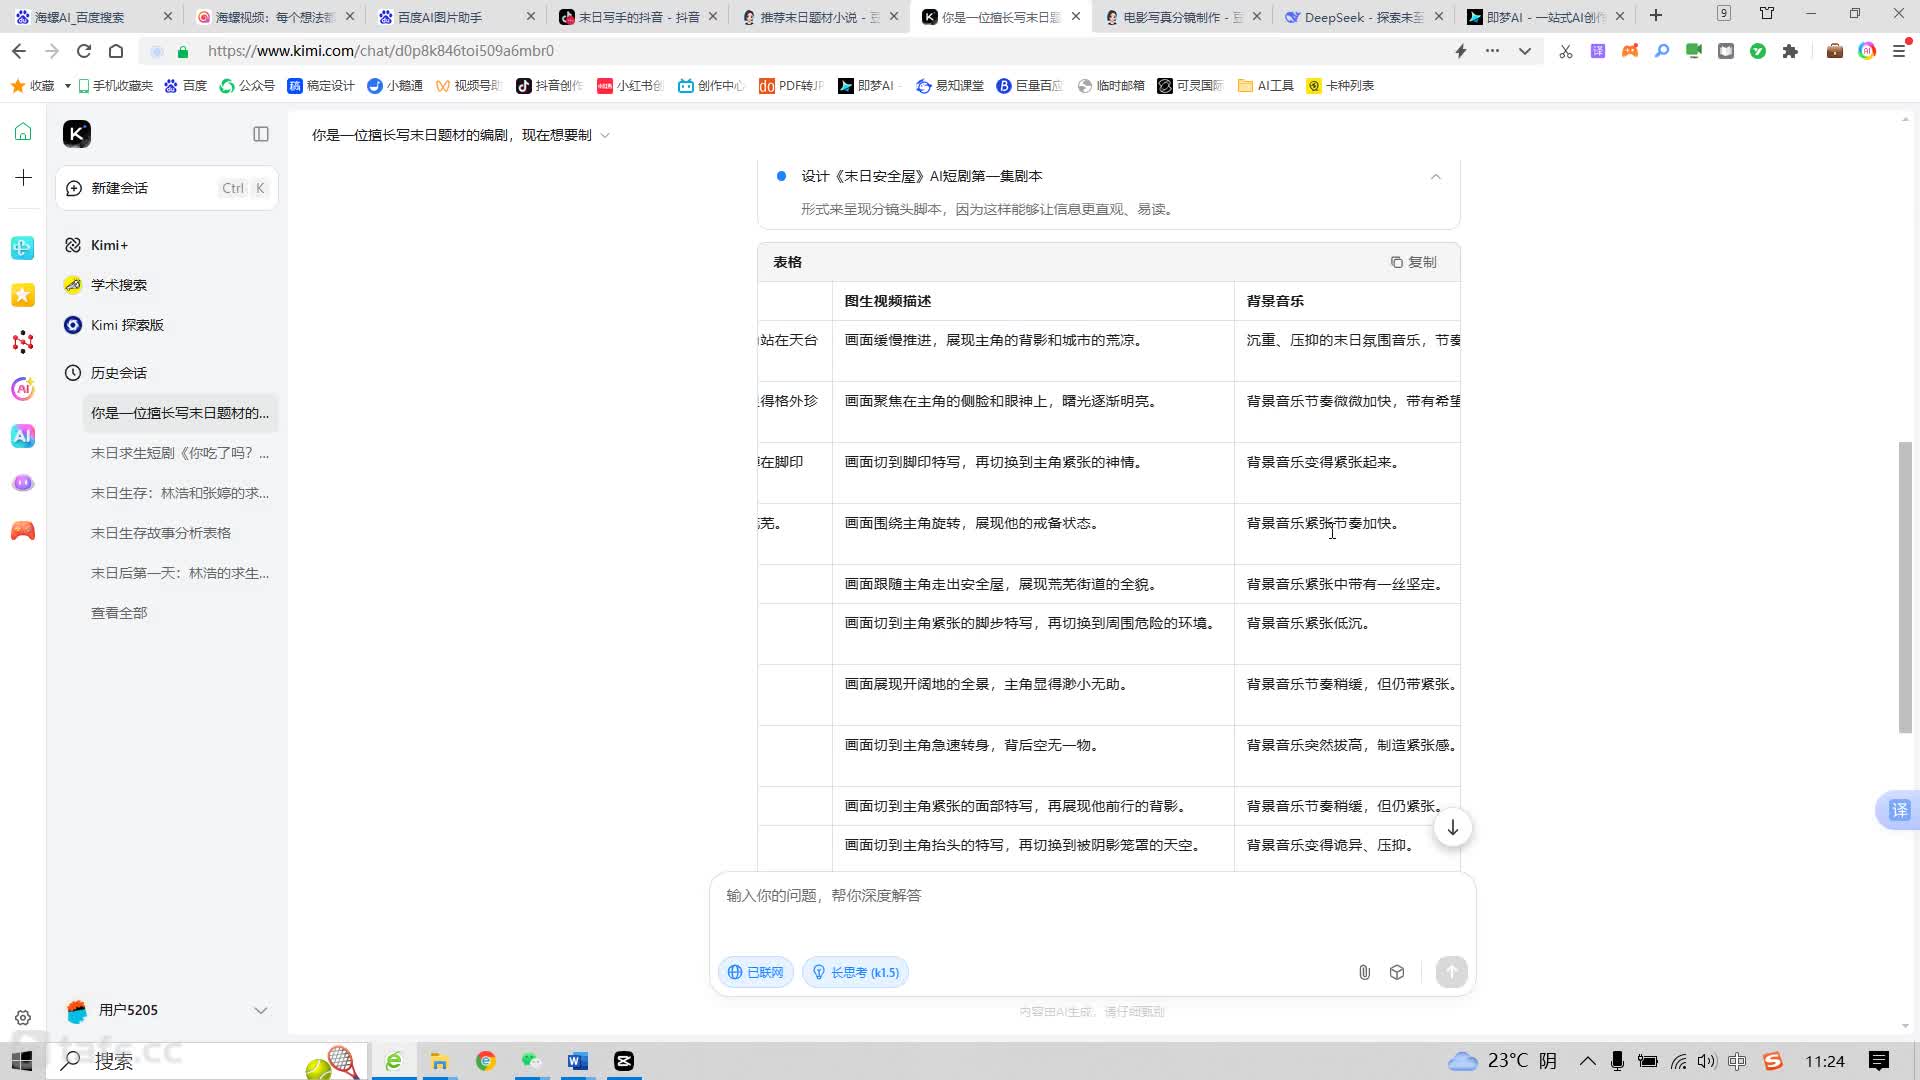Click the cube icon in input box
The height and width of the screenshot is (1080, 1920).
[1397, 972]
